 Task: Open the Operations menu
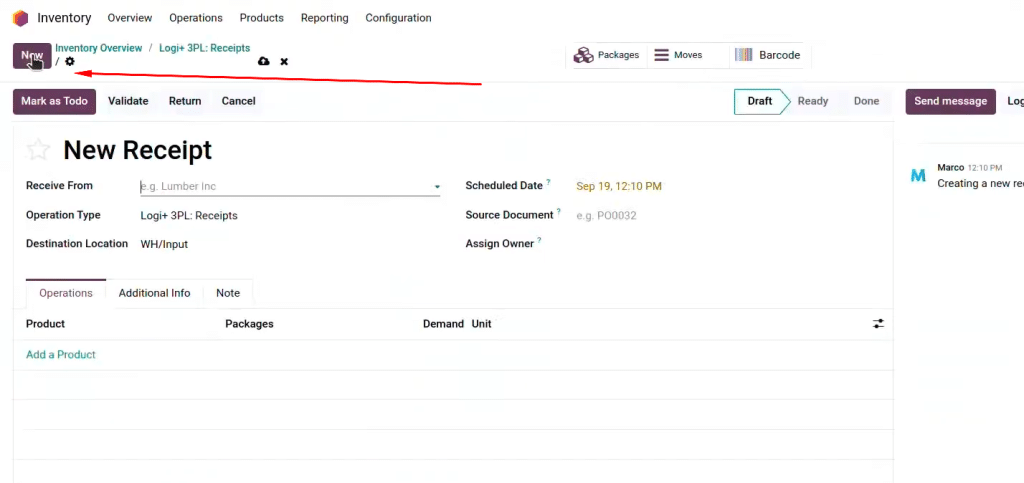coord(196,18)
